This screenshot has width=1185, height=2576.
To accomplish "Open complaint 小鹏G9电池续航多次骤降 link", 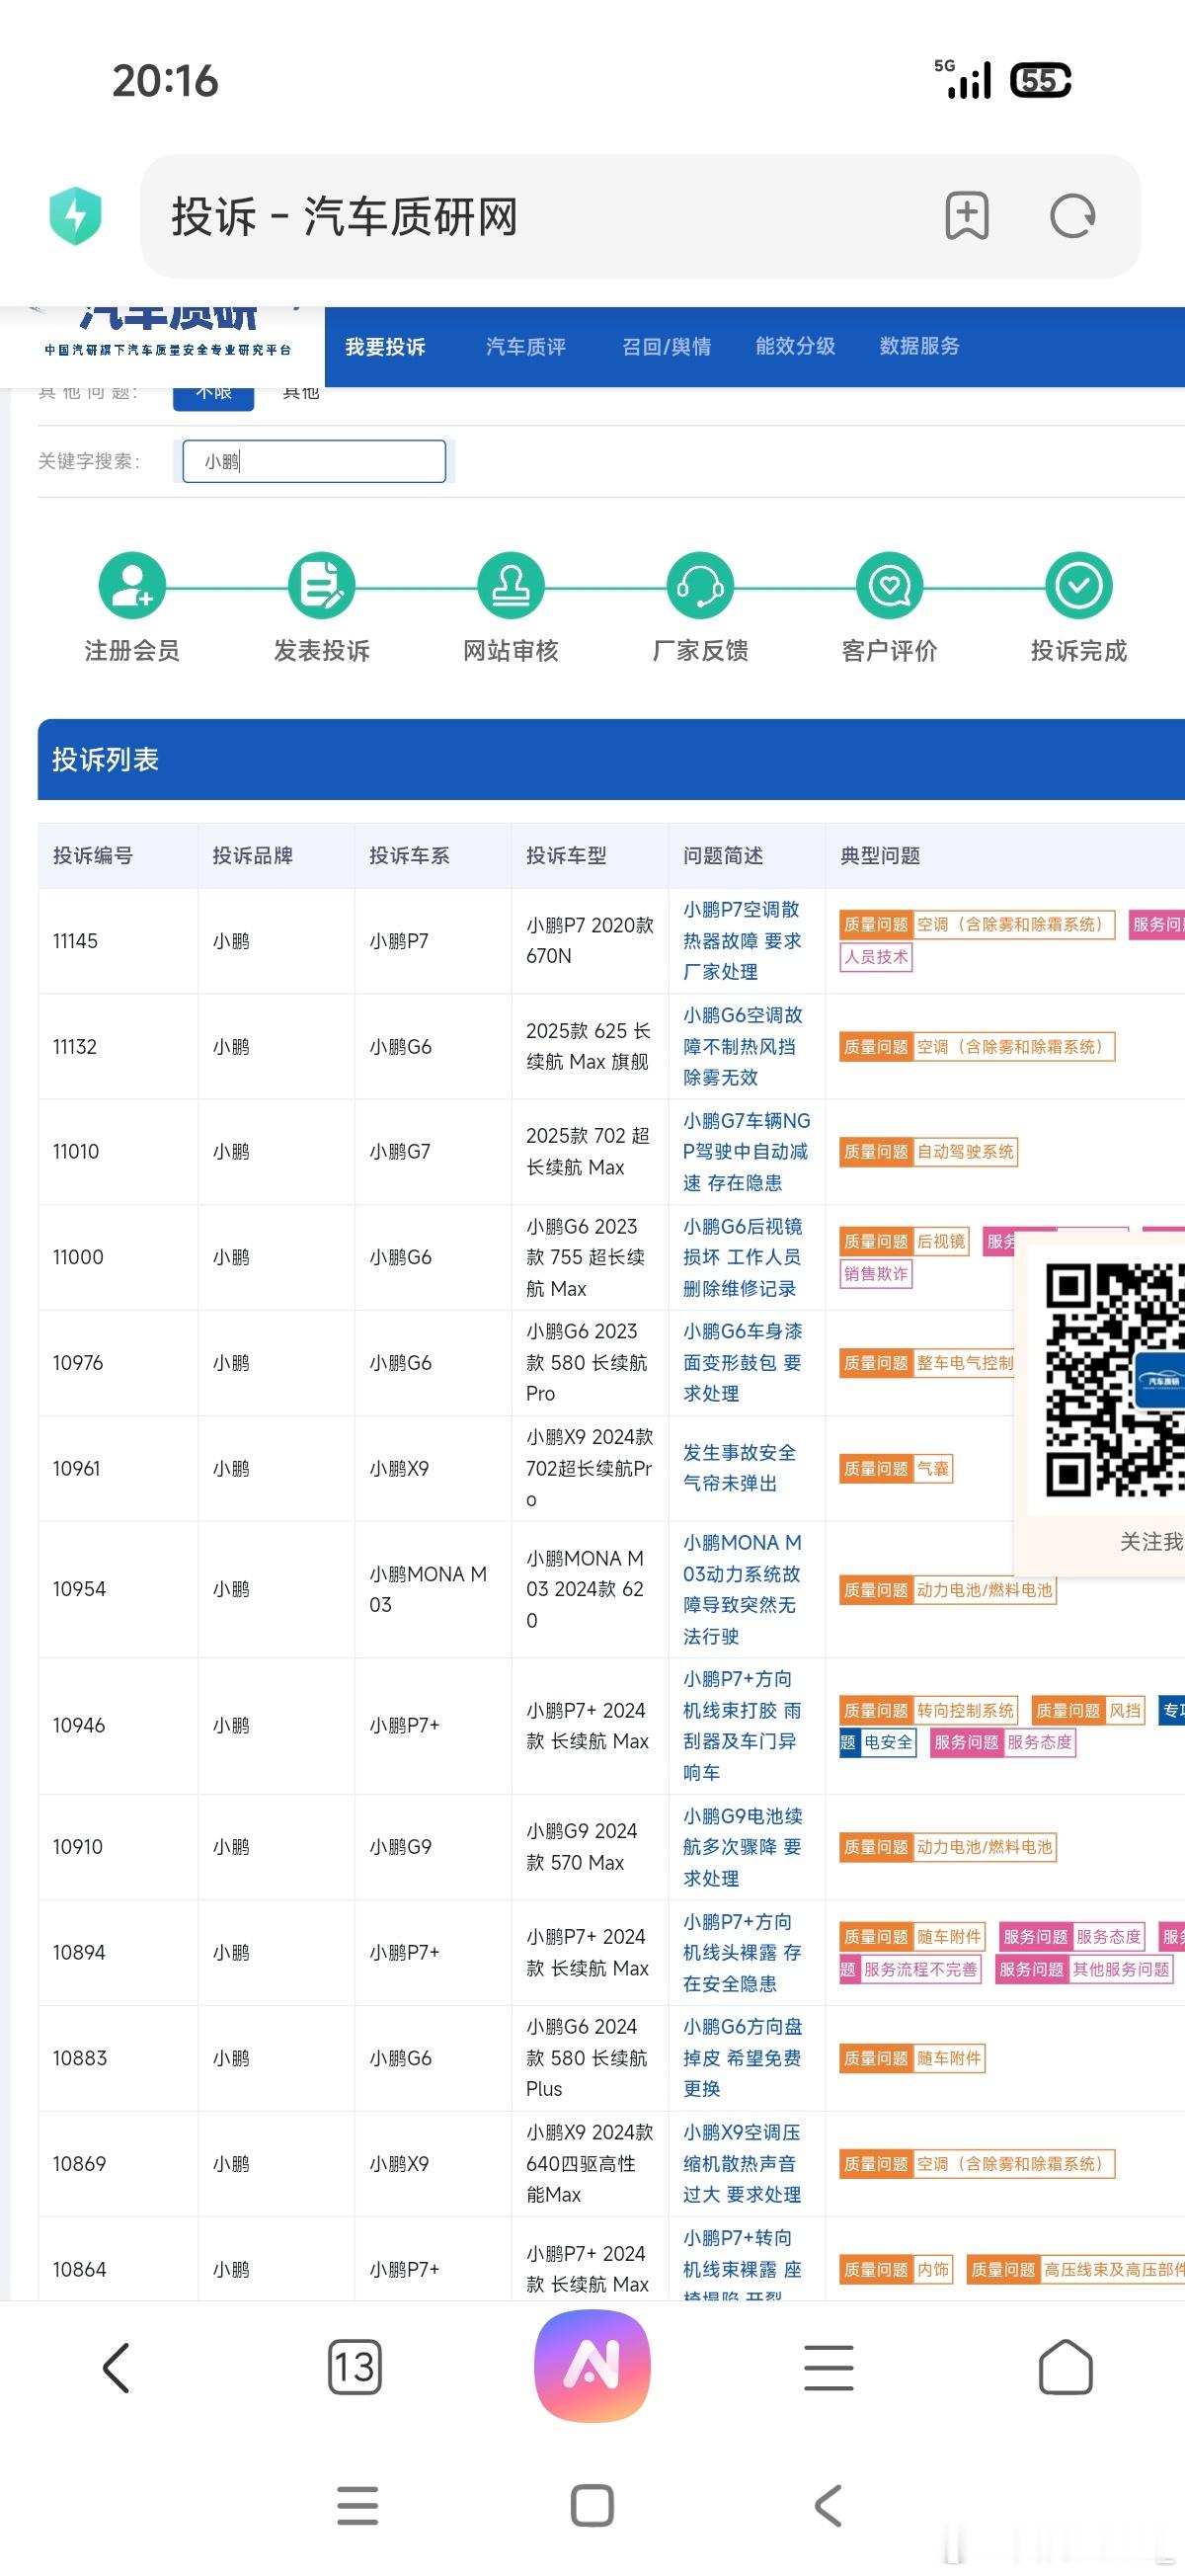I will click(742, 1847).
